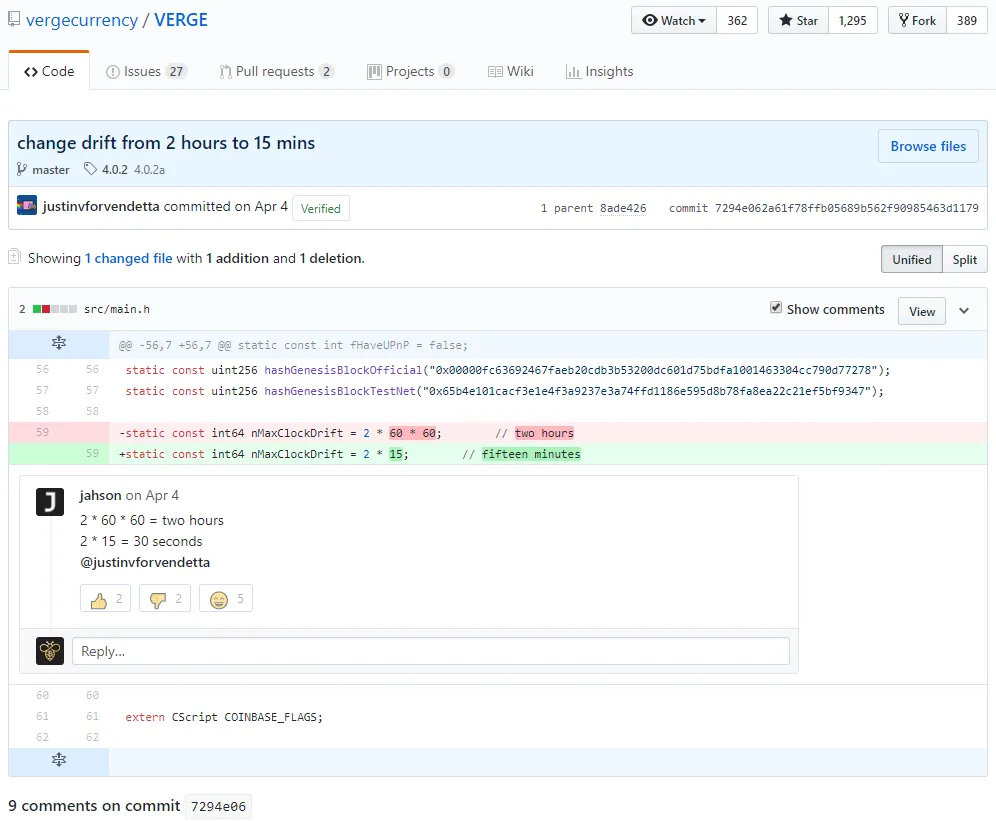The width and height of the screenshot is (996, 821).
Task: Click the bee avatar next to the Reply box
Action: point(50,651)
